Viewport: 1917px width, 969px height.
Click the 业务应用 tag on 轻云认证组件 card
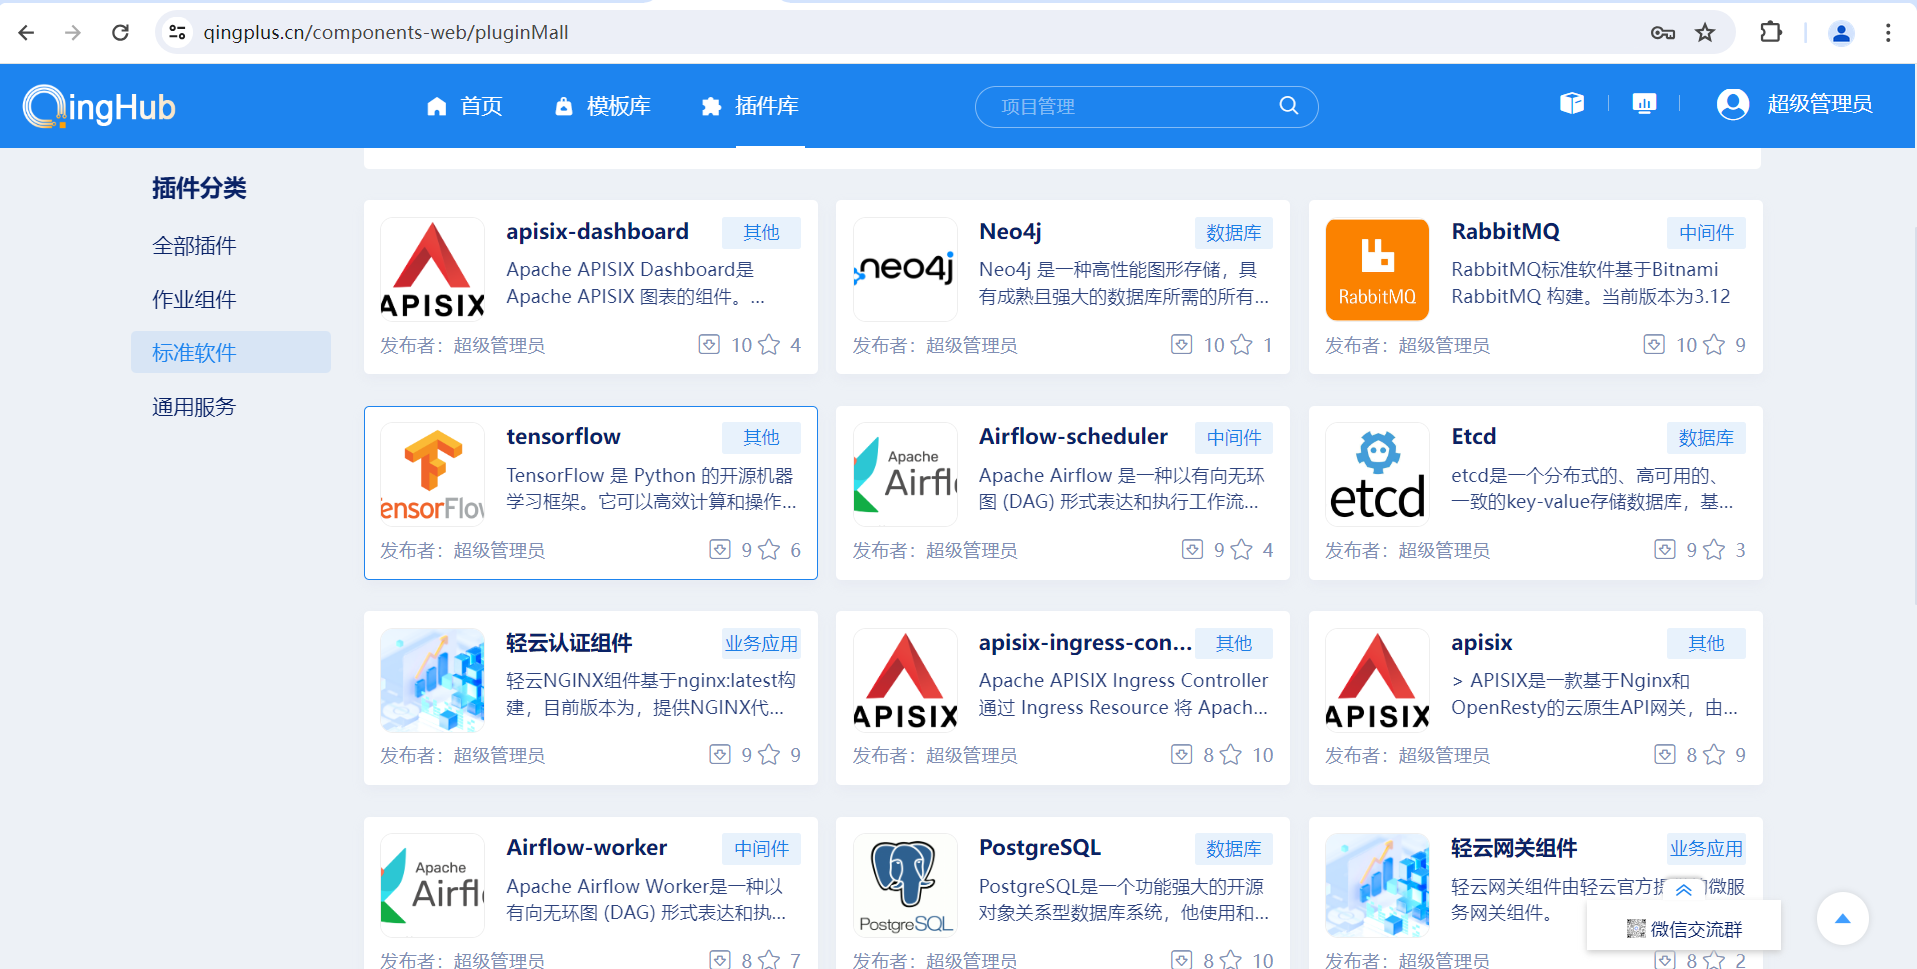(x=762, y=644)
